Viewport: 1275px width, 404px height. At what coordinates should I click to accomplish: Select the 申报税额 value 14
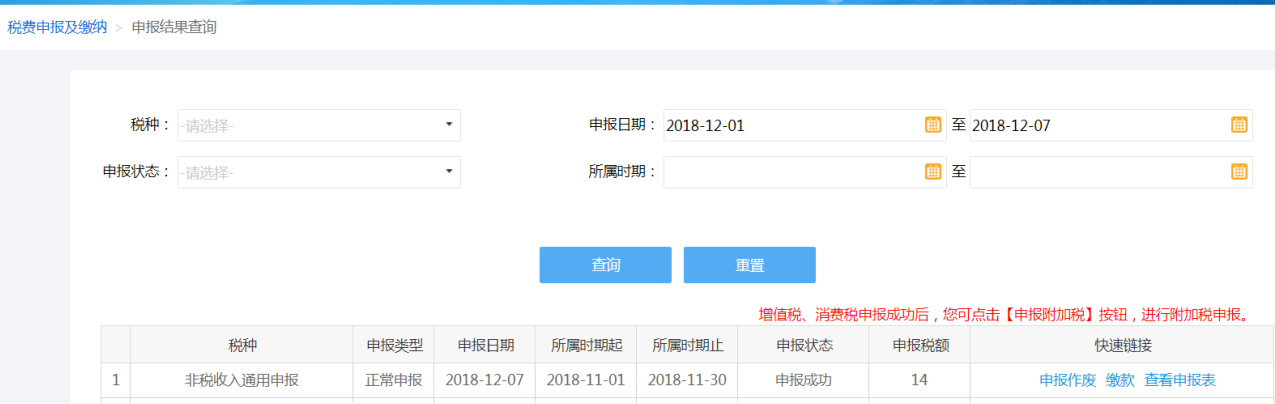click(x=920, y=380)
